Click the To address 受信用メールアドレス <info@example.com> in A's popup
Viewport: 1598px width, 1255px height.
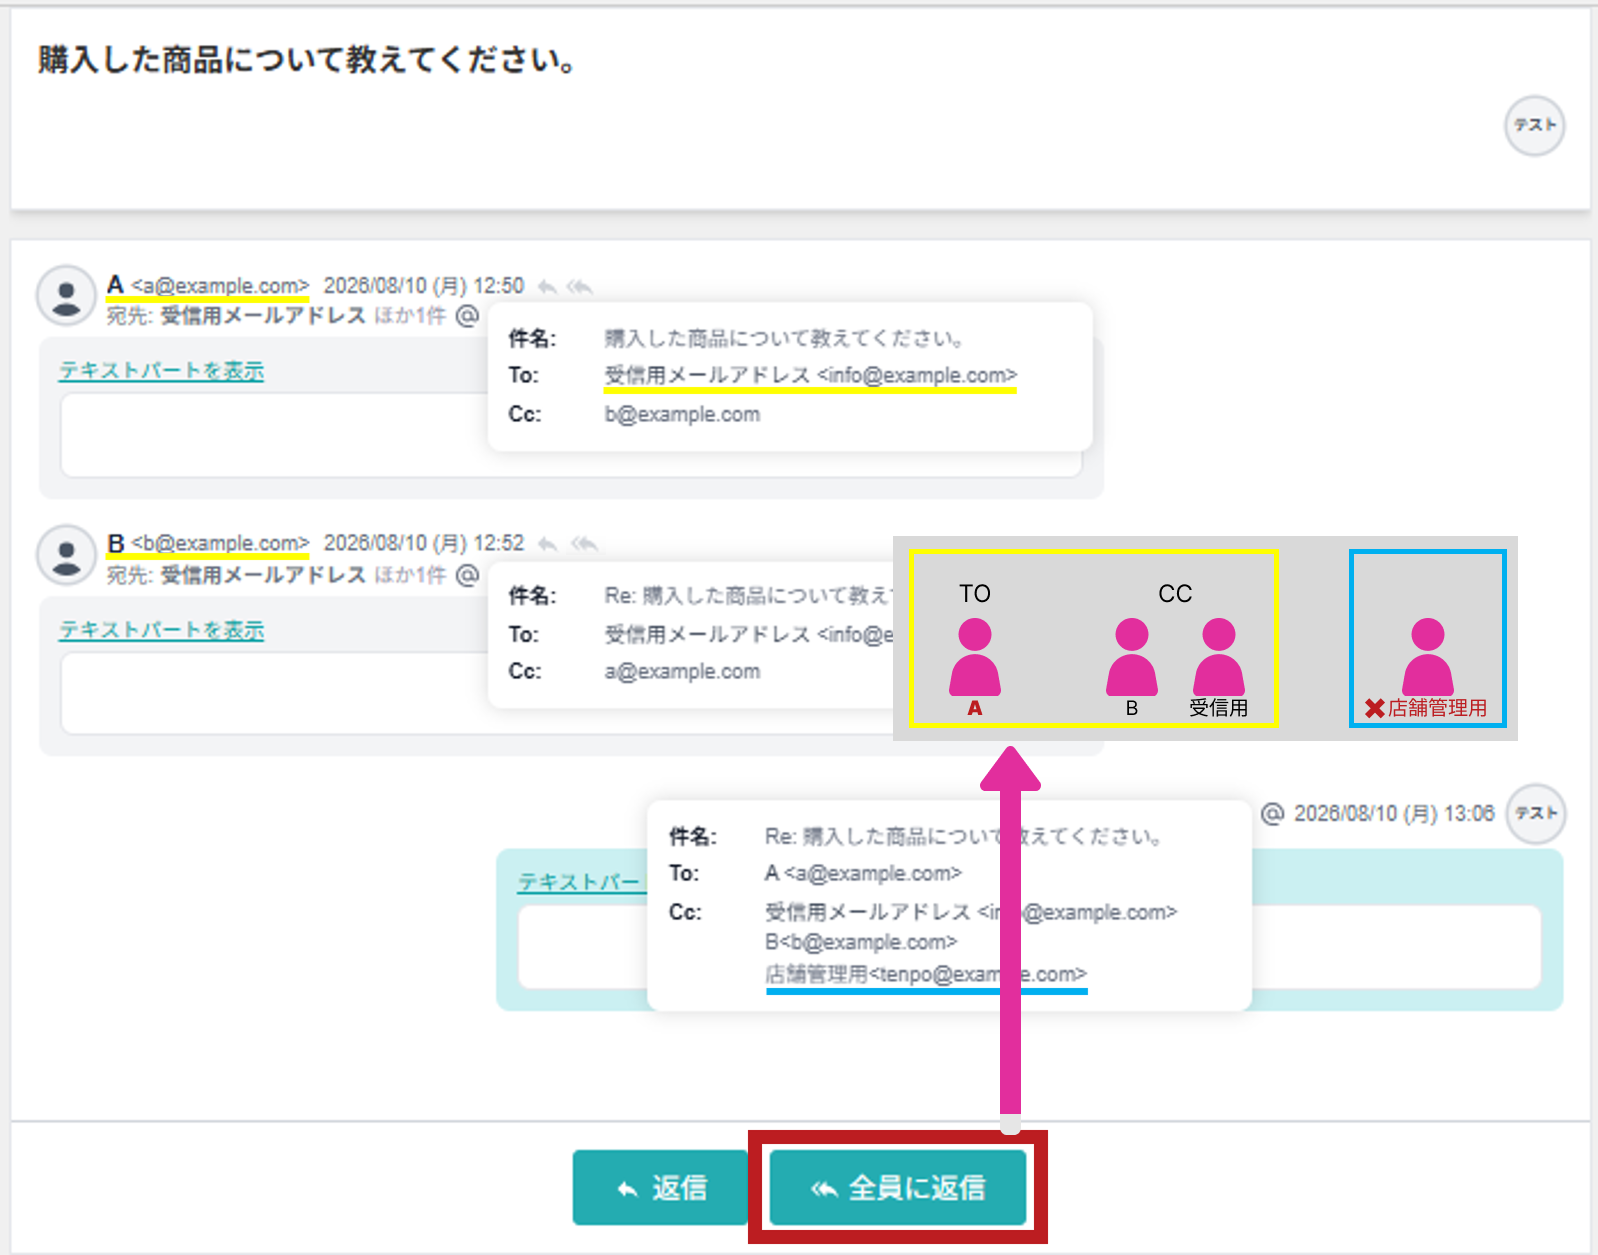pos(810,375)
